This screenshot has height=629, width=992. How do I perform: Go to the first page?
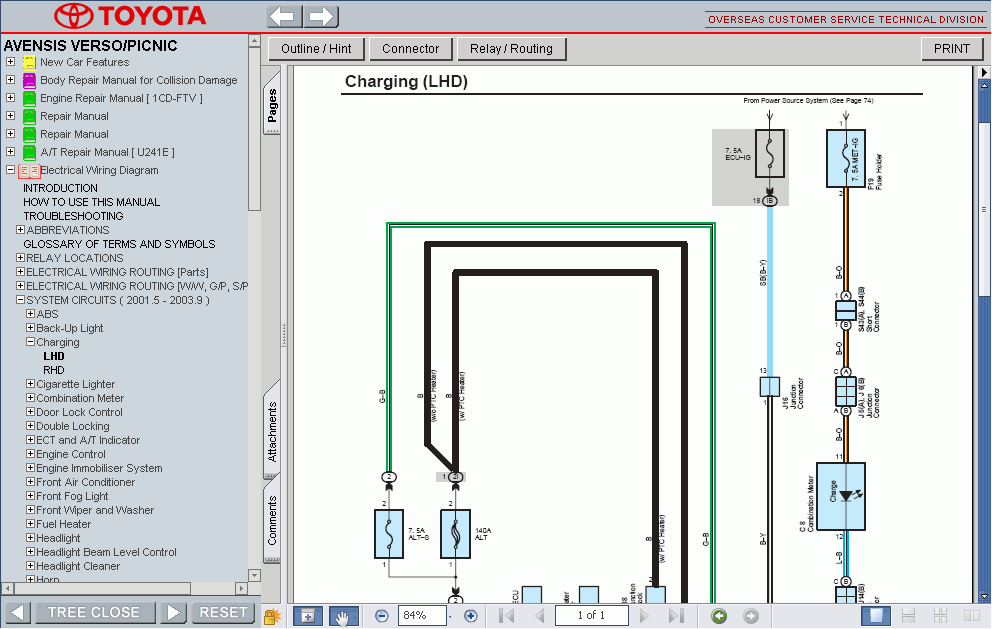coord(506,615)
